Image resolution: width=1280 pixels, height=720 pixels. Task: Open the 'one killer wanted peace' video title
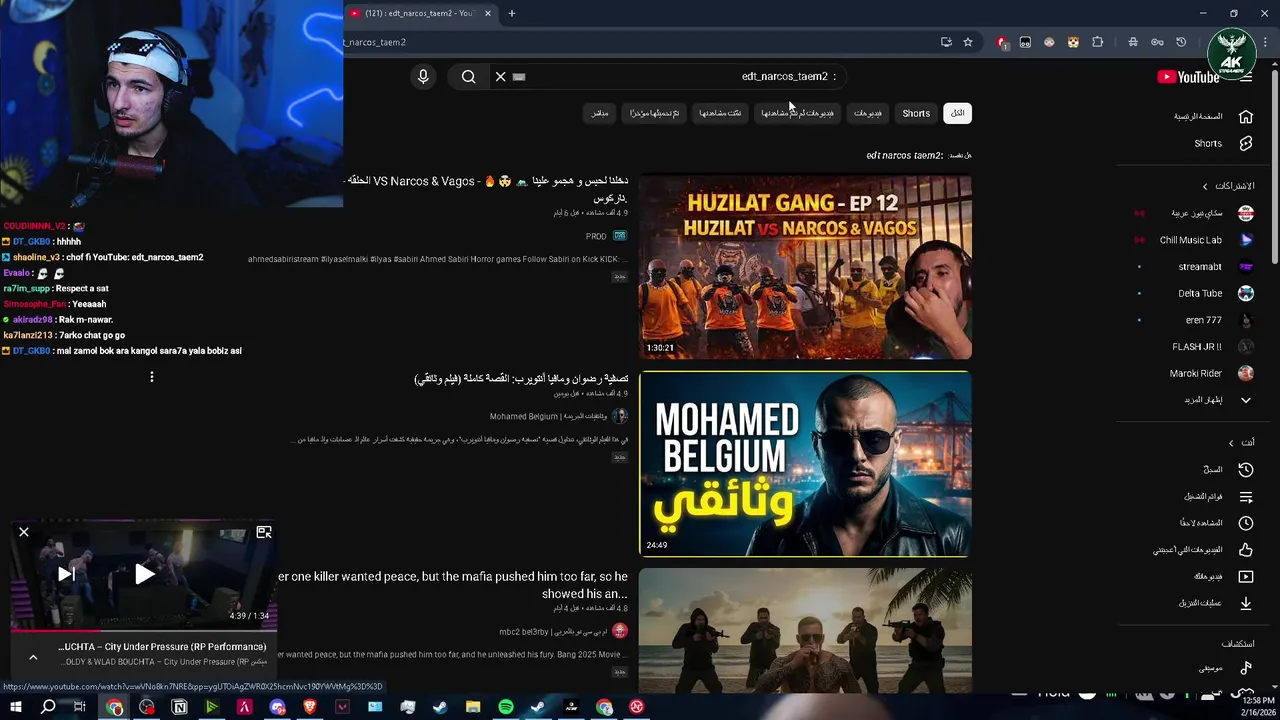tap(453, 585)
